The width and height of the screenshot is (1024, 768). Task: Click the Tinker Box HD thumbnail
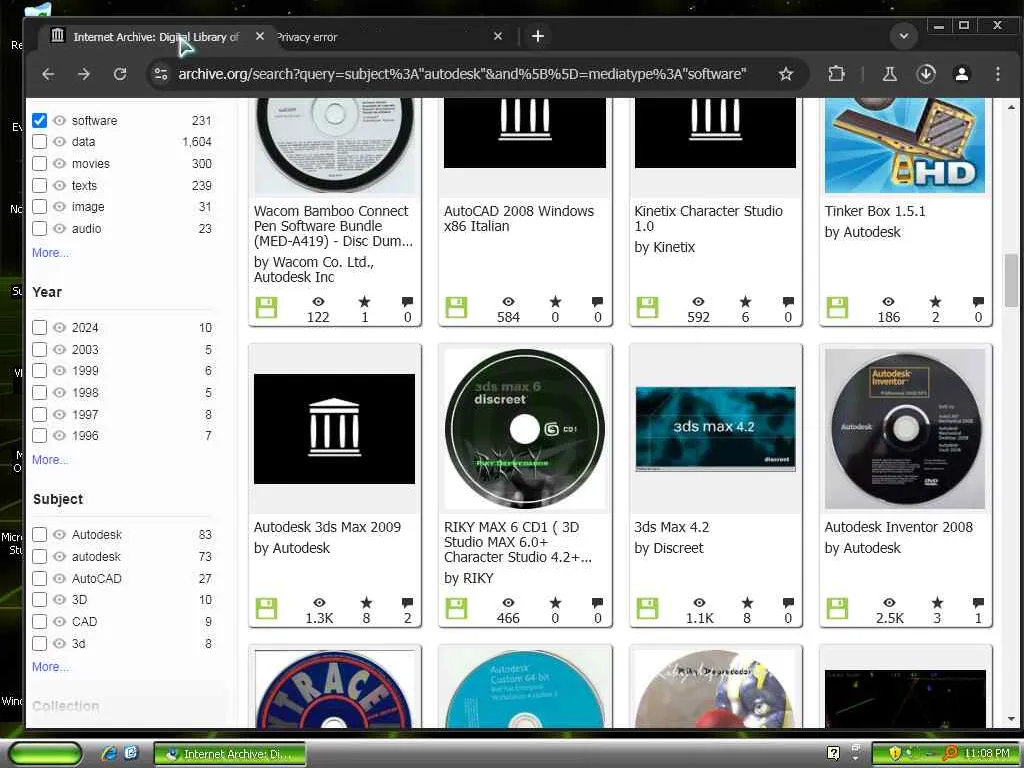905,145
